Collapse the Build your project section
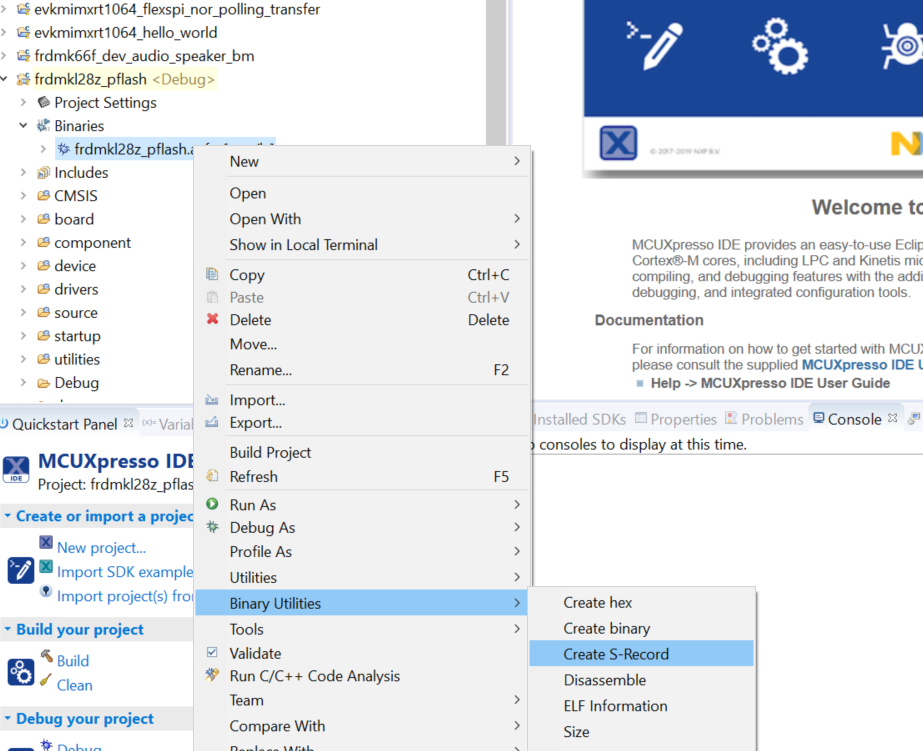923x751 pixels. [x=8, y=629]
